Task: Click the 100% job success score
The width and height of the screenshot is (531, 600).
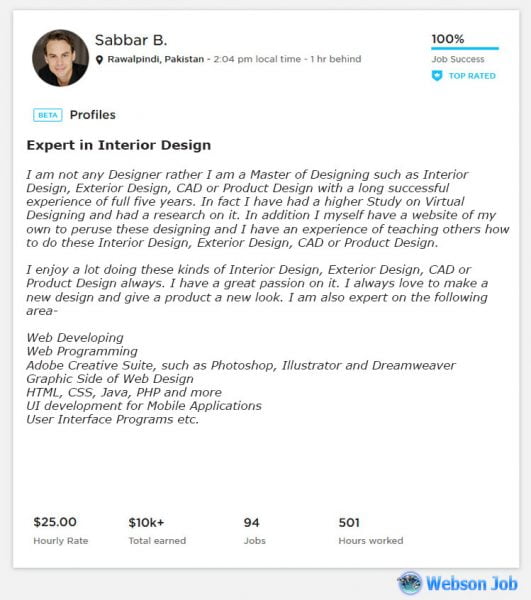Action: coord(448,39)
